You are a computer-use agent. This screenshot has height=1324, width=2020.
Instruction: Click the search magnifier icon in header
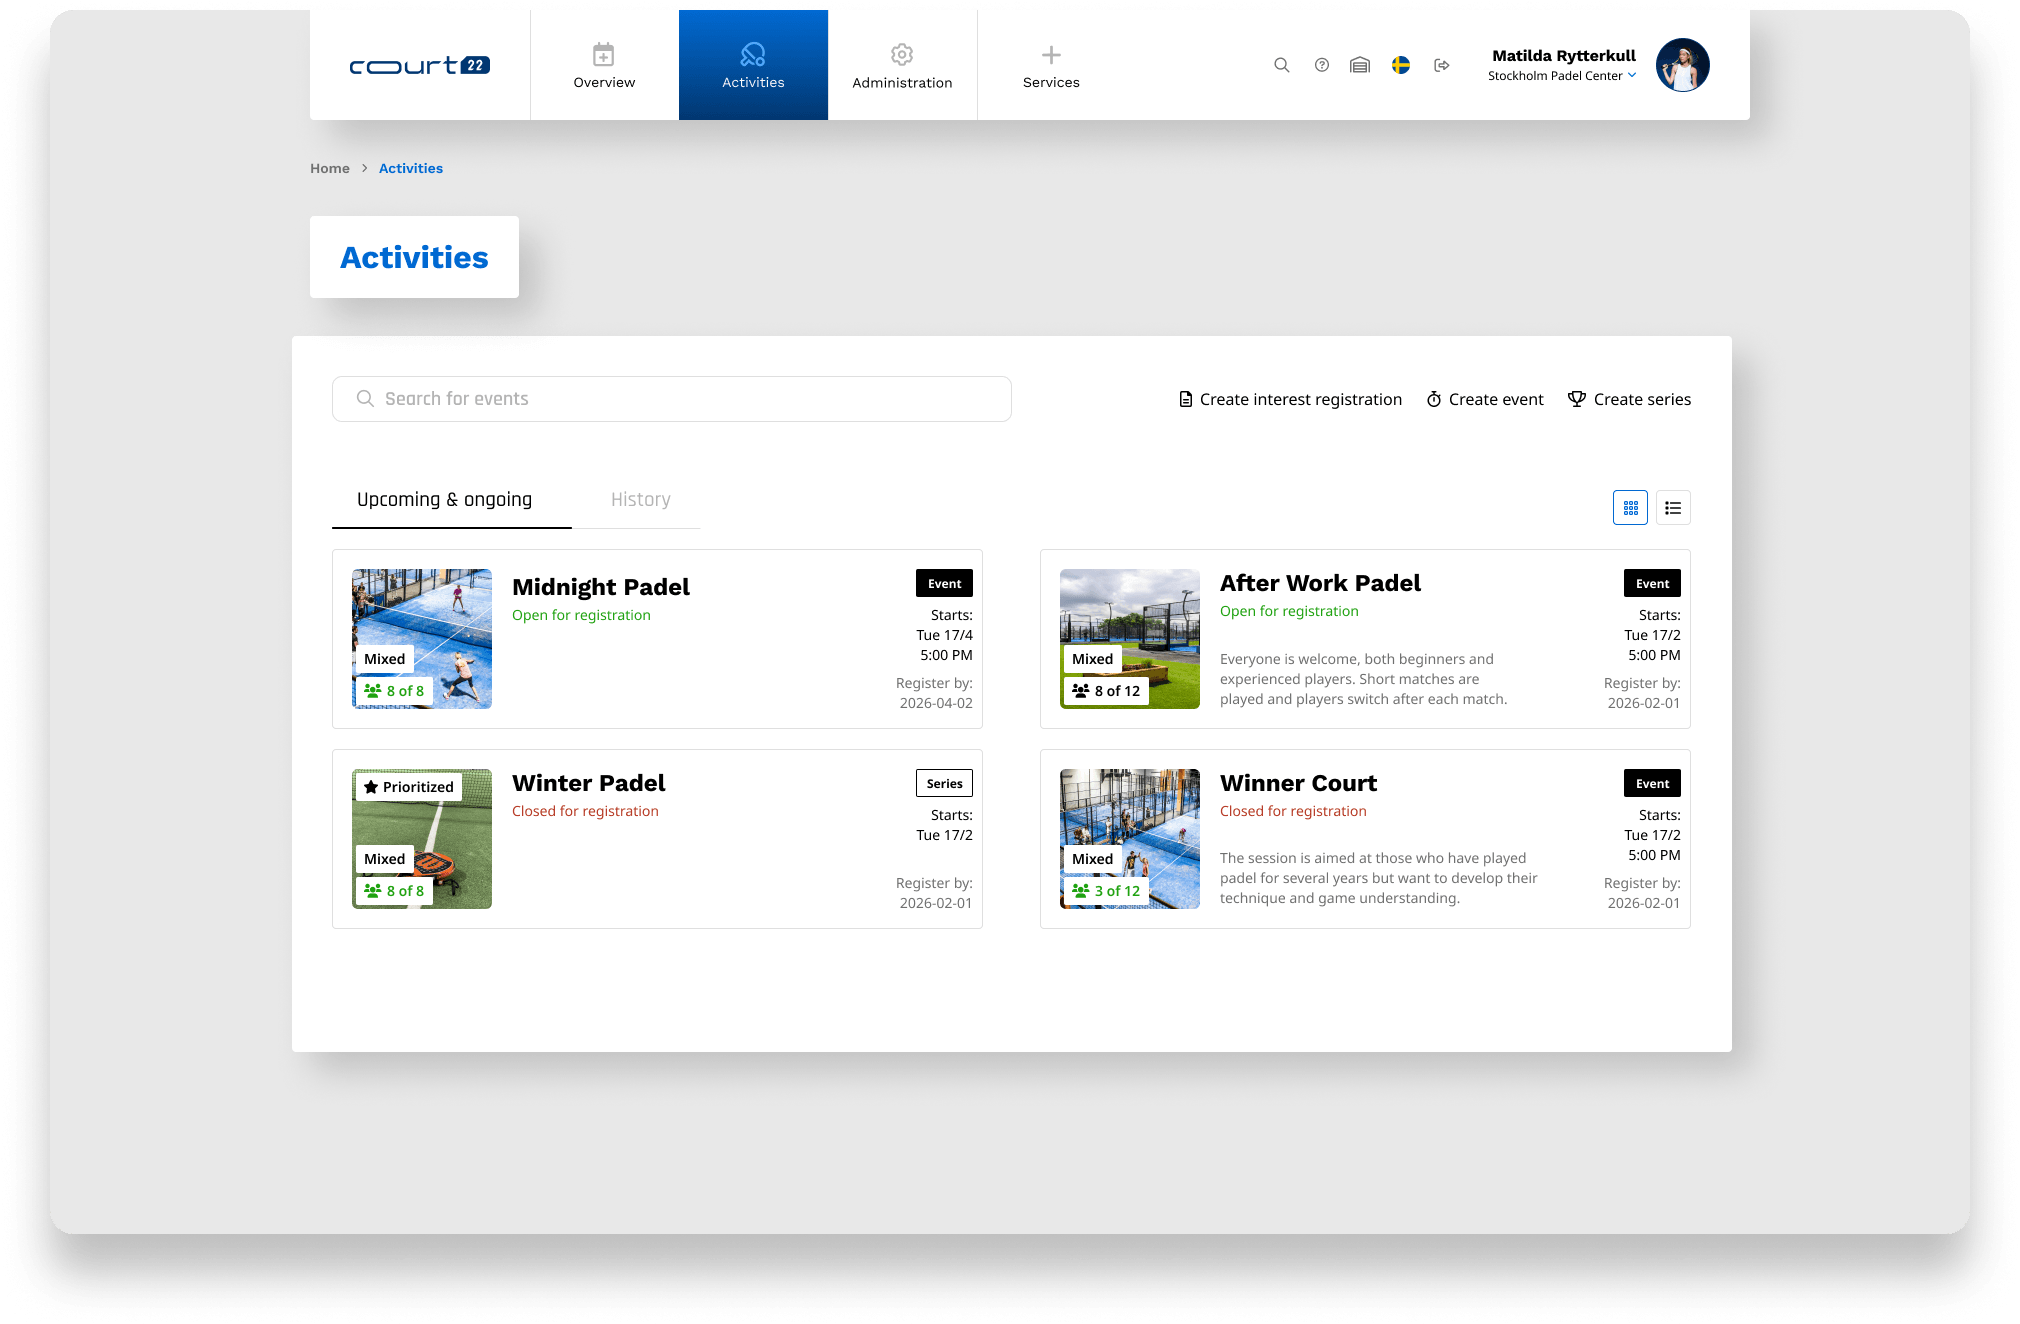[x=1281, y=65]
